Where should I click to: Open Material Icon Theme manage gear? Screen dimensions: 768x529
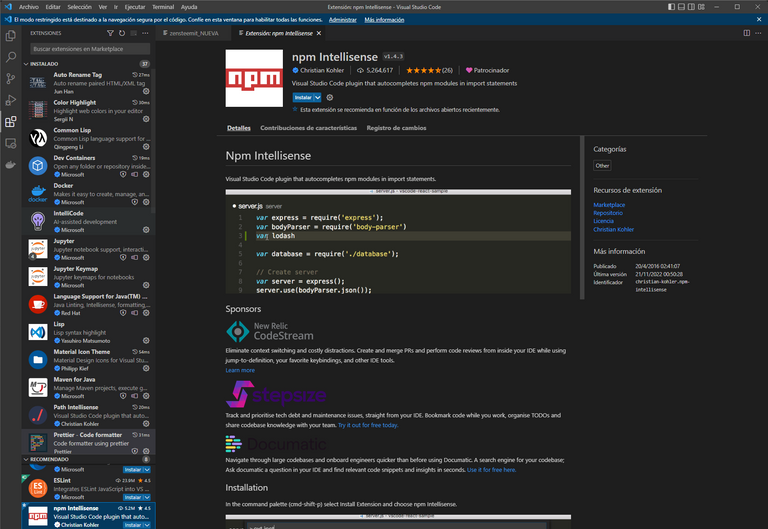(x=146, y=368)
